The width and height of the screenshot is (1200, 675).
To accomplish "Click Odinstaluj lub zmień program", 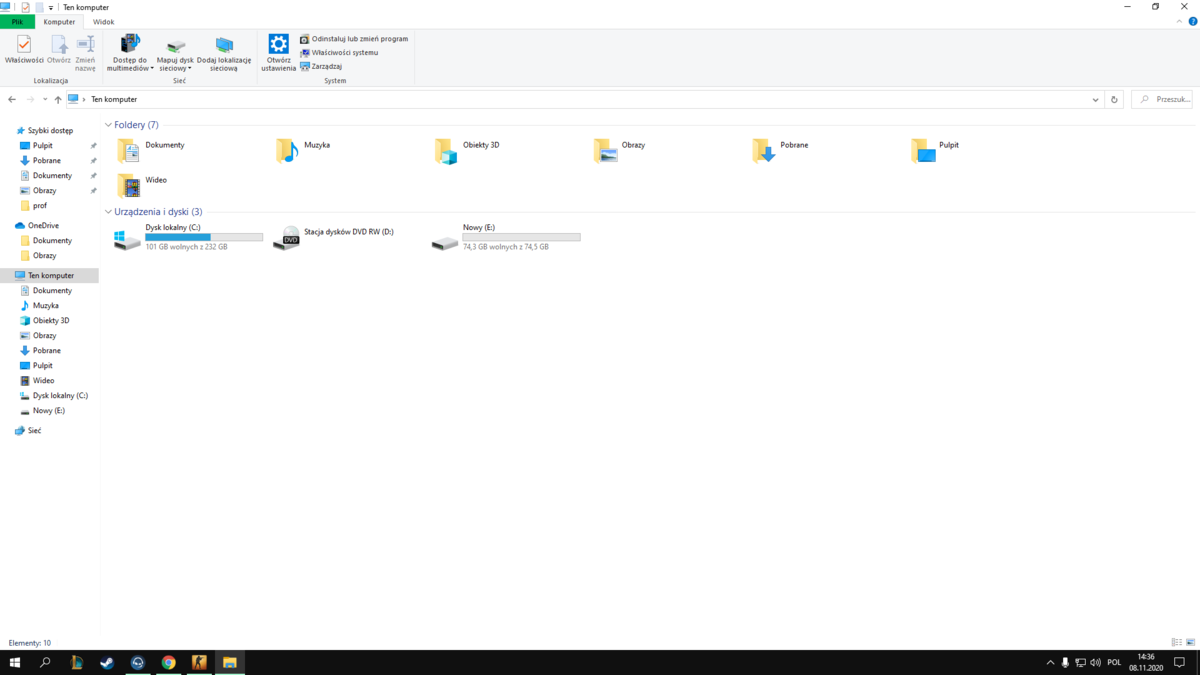I will 354,39.
